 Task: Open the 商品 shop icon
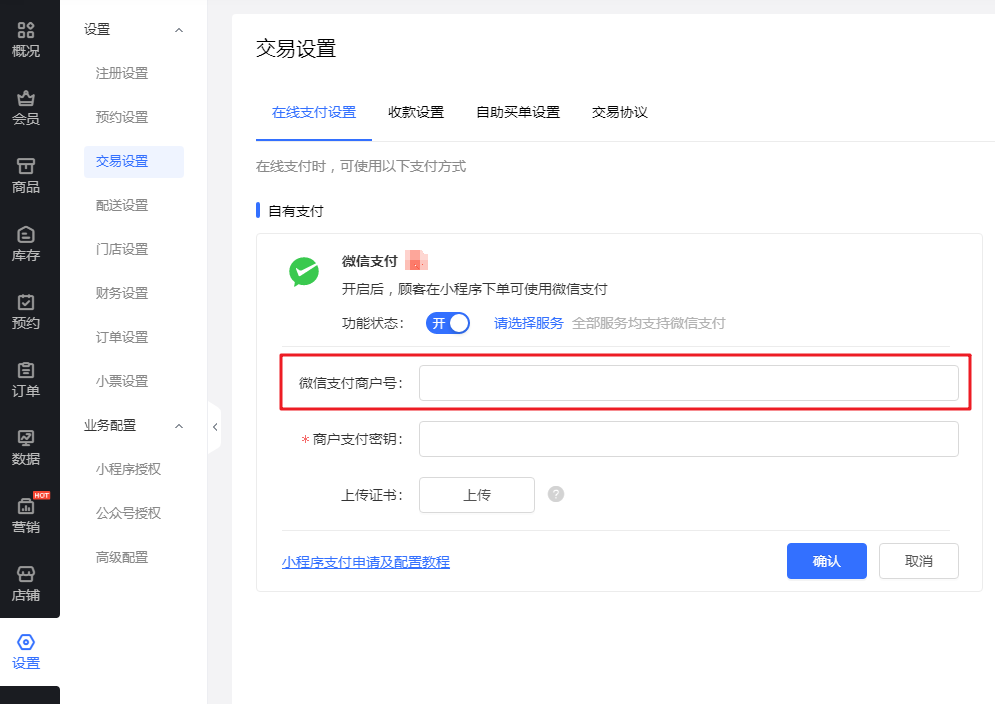tap(26, 166)
